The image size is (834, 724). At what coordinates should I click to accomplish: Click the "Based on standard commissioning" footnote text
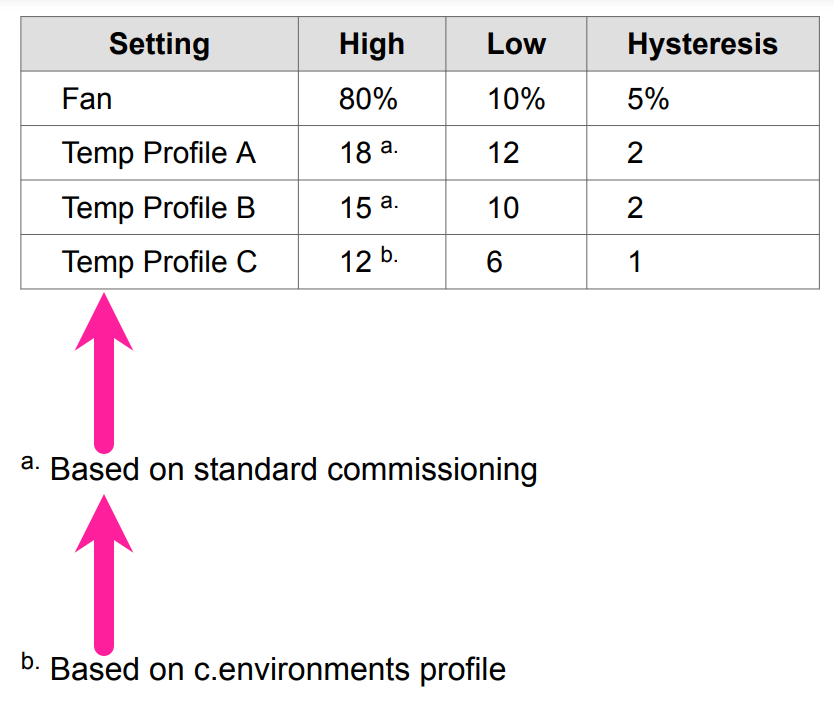293,469
